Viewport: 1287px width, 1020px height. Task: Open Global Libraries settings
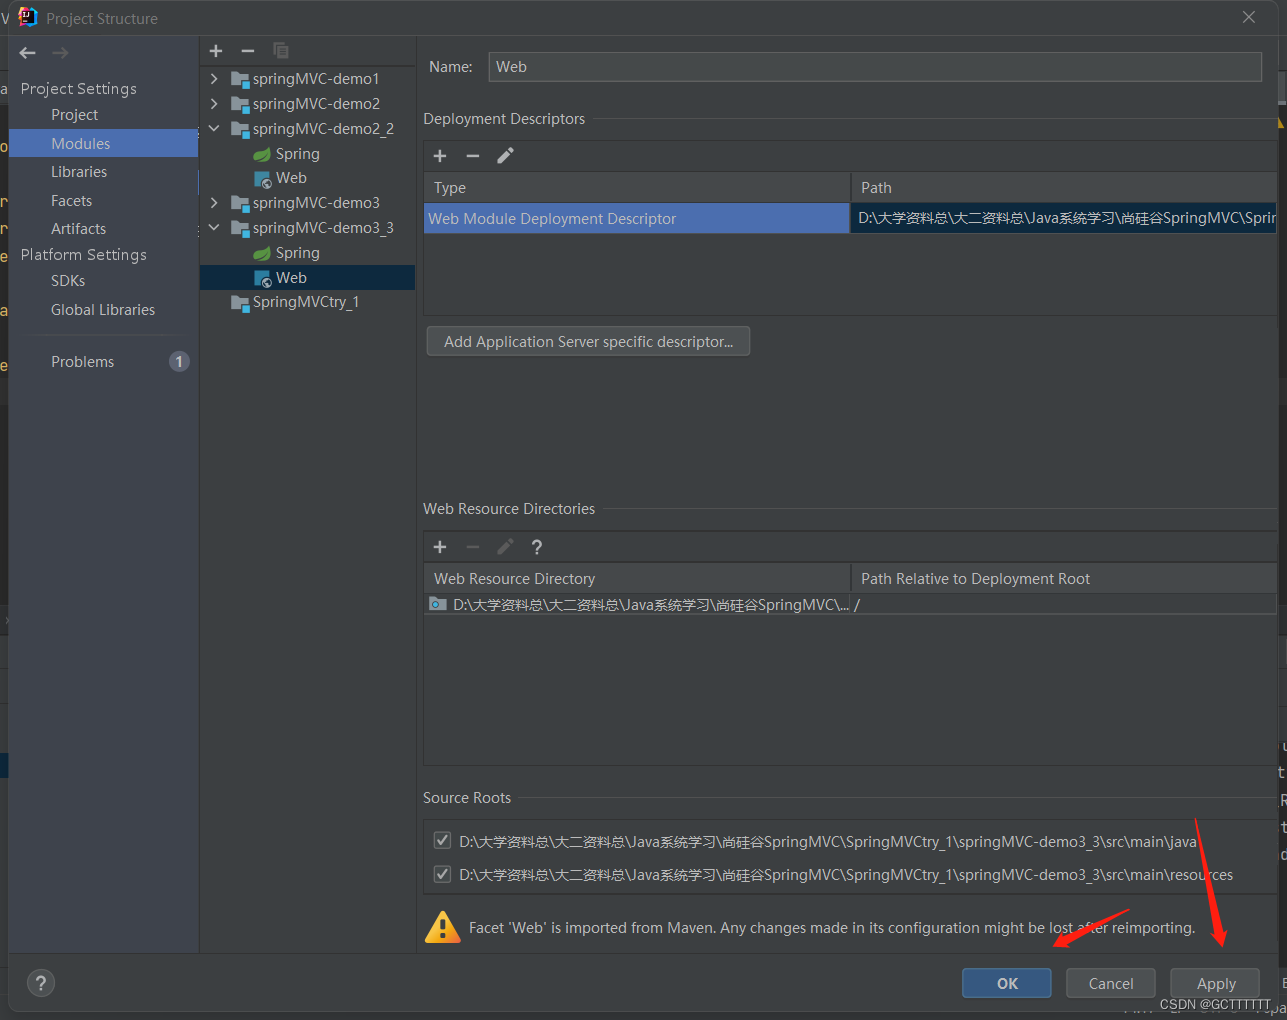tap(103, 310)
